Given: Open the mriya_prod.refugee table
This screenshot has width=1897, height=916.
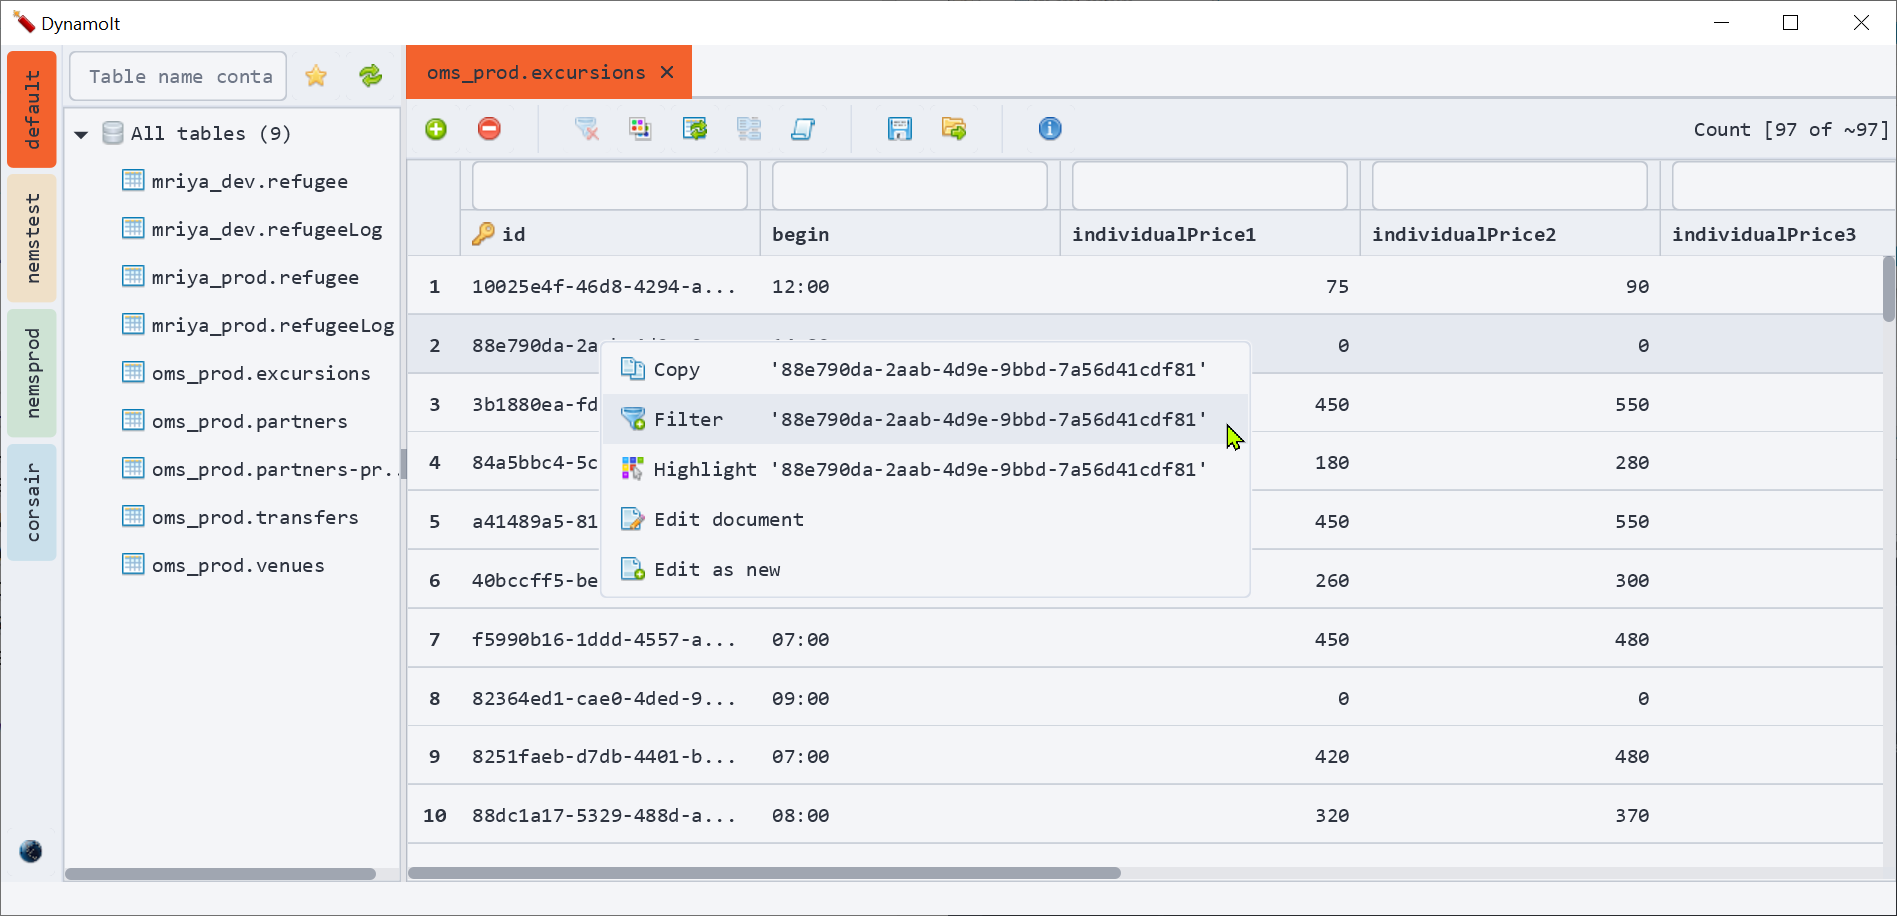Looking at the screenshot, I should 255,277.
